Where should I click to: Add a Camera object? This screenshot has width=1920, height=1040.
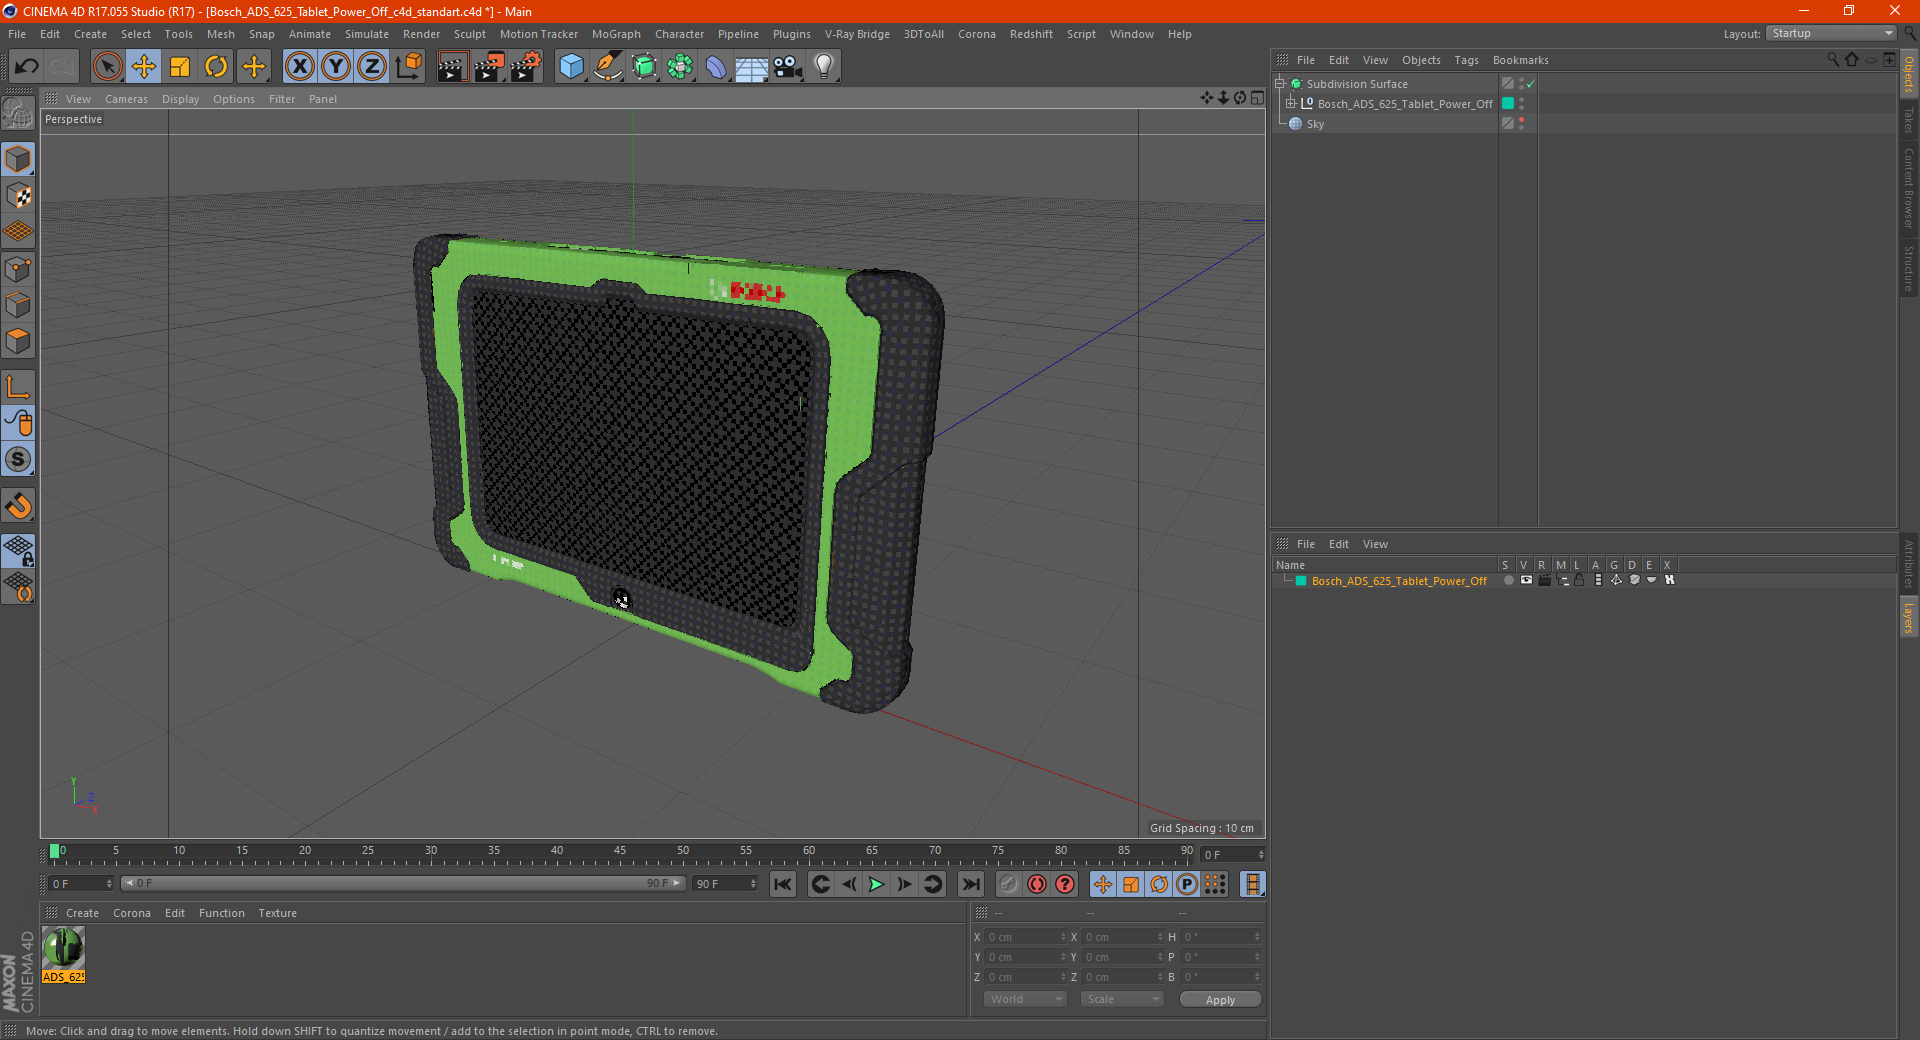pyautogui.click(x=788, y=67)
